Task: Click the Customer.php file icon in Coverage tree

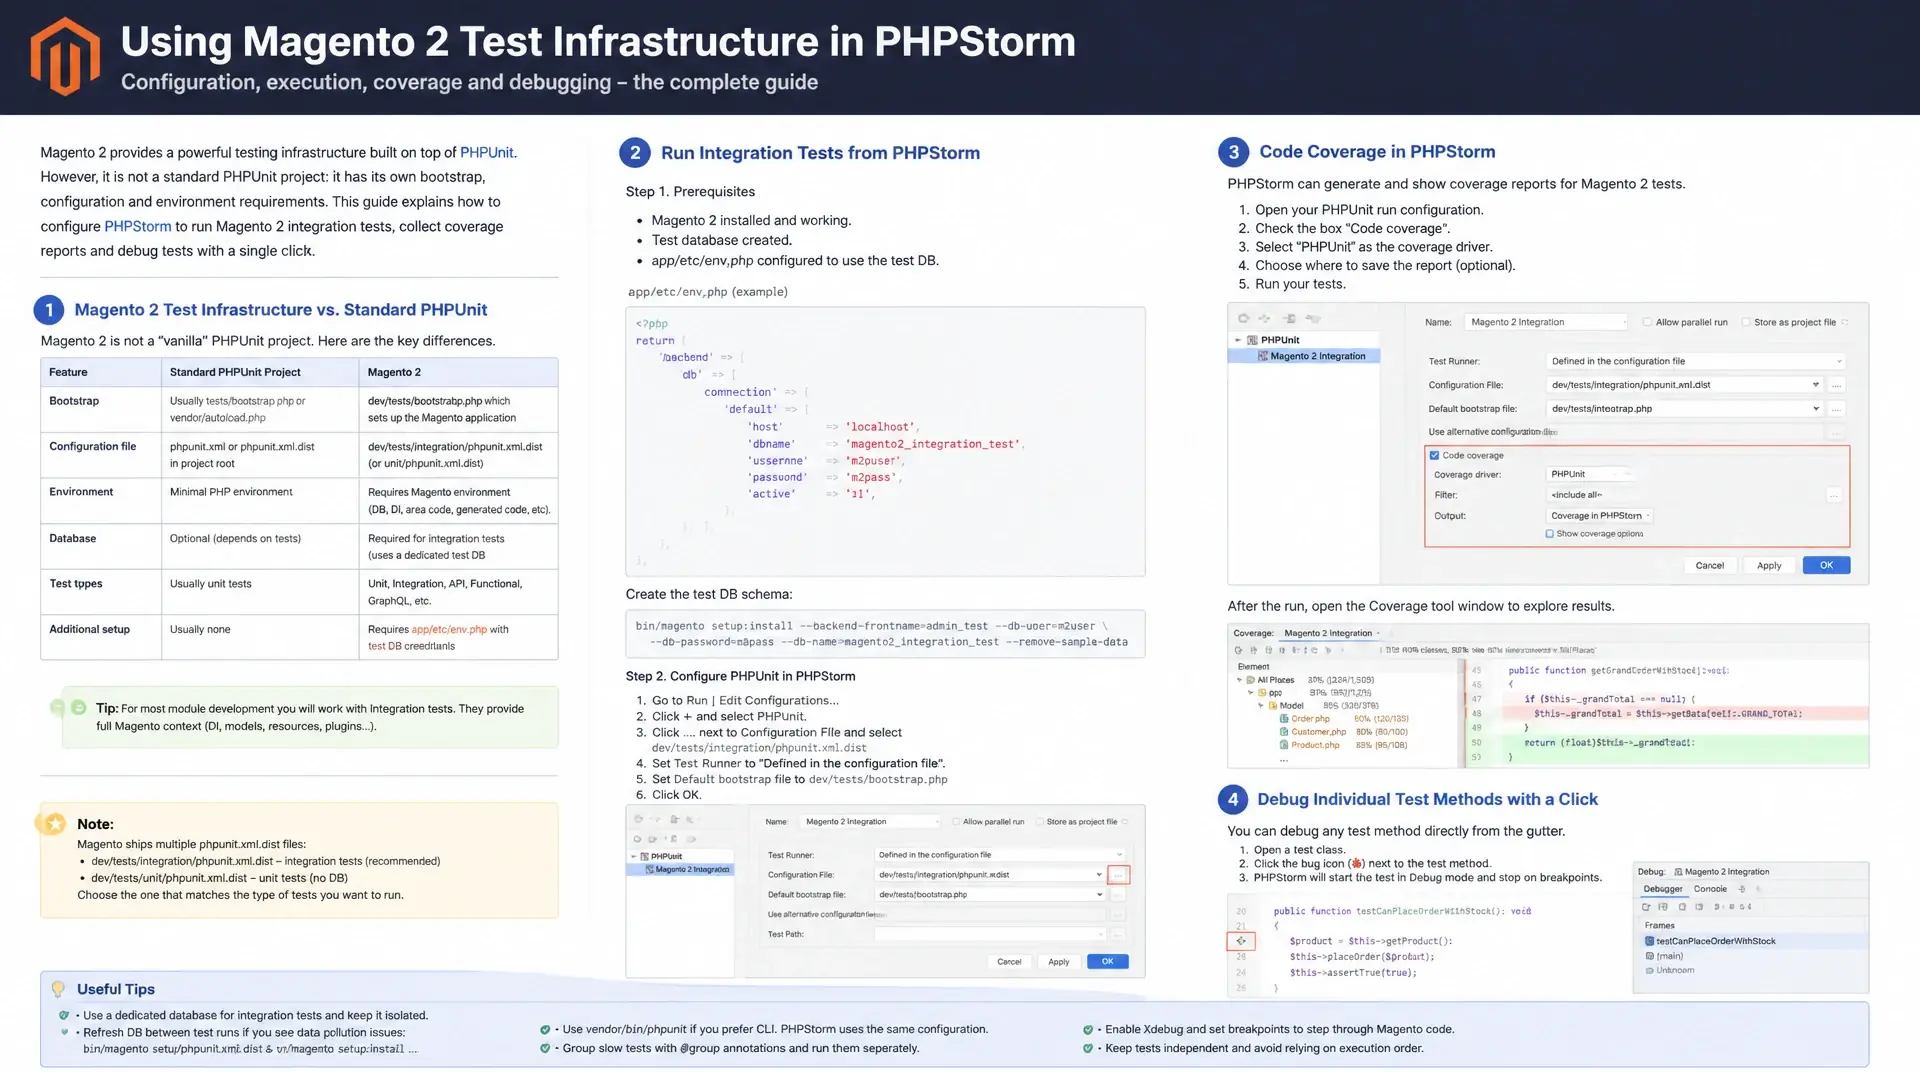Action: tap(1284, 731)
